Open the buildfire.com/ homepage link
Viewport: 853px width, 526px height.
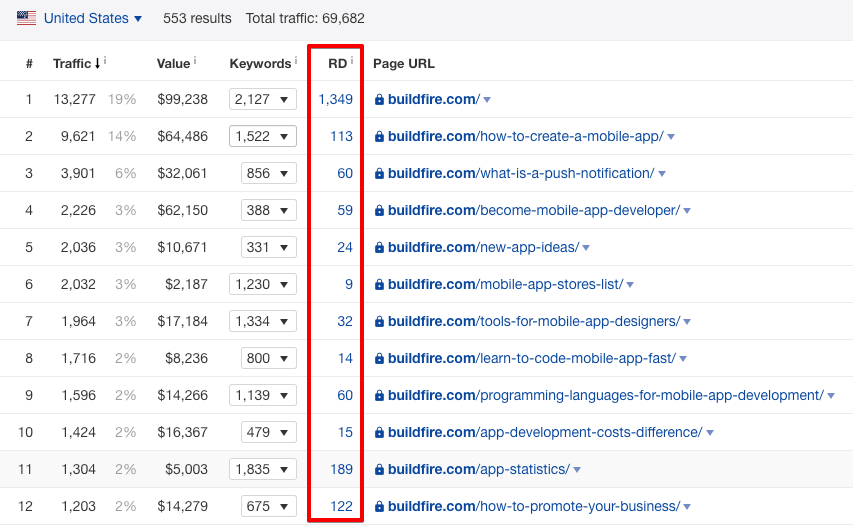434,100
